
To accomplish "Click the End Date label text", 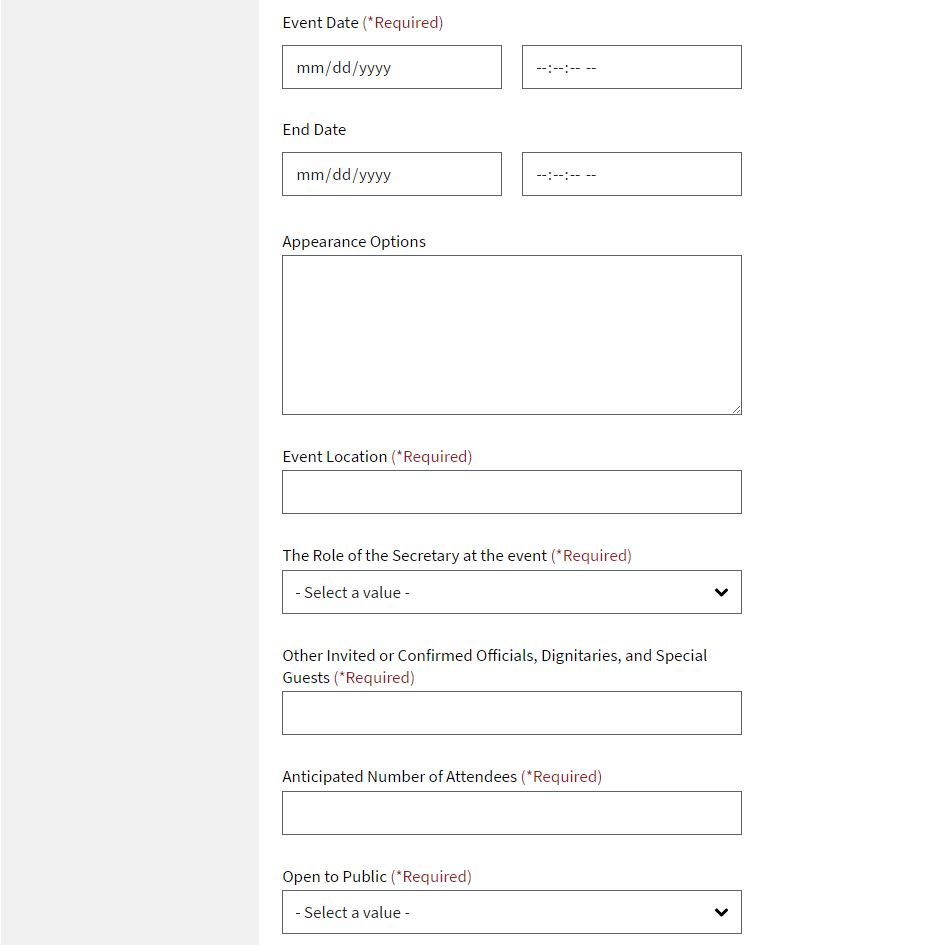I will coord(314,130).
